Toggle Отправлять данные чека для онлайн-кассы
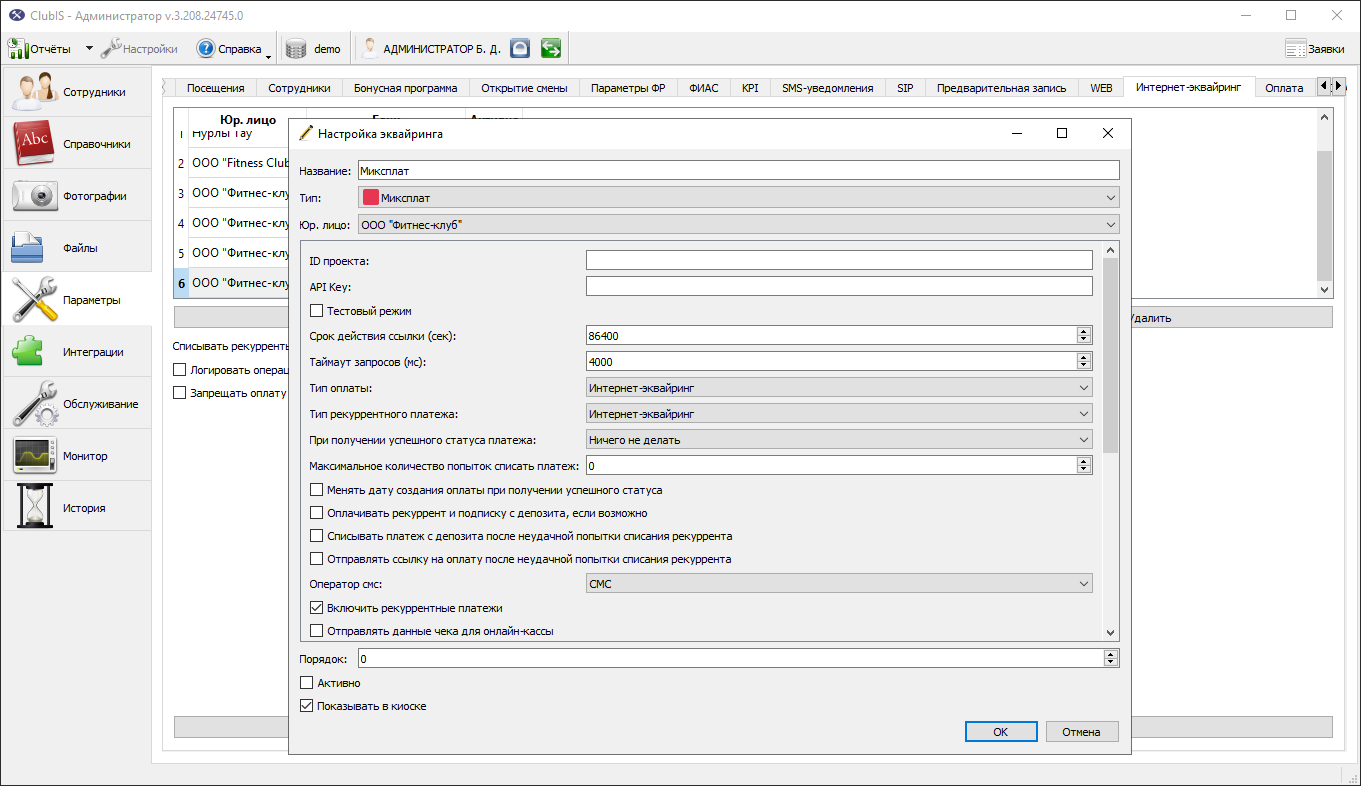The height and width of the screenshot is (786, 1361). (x=317, y=631)
